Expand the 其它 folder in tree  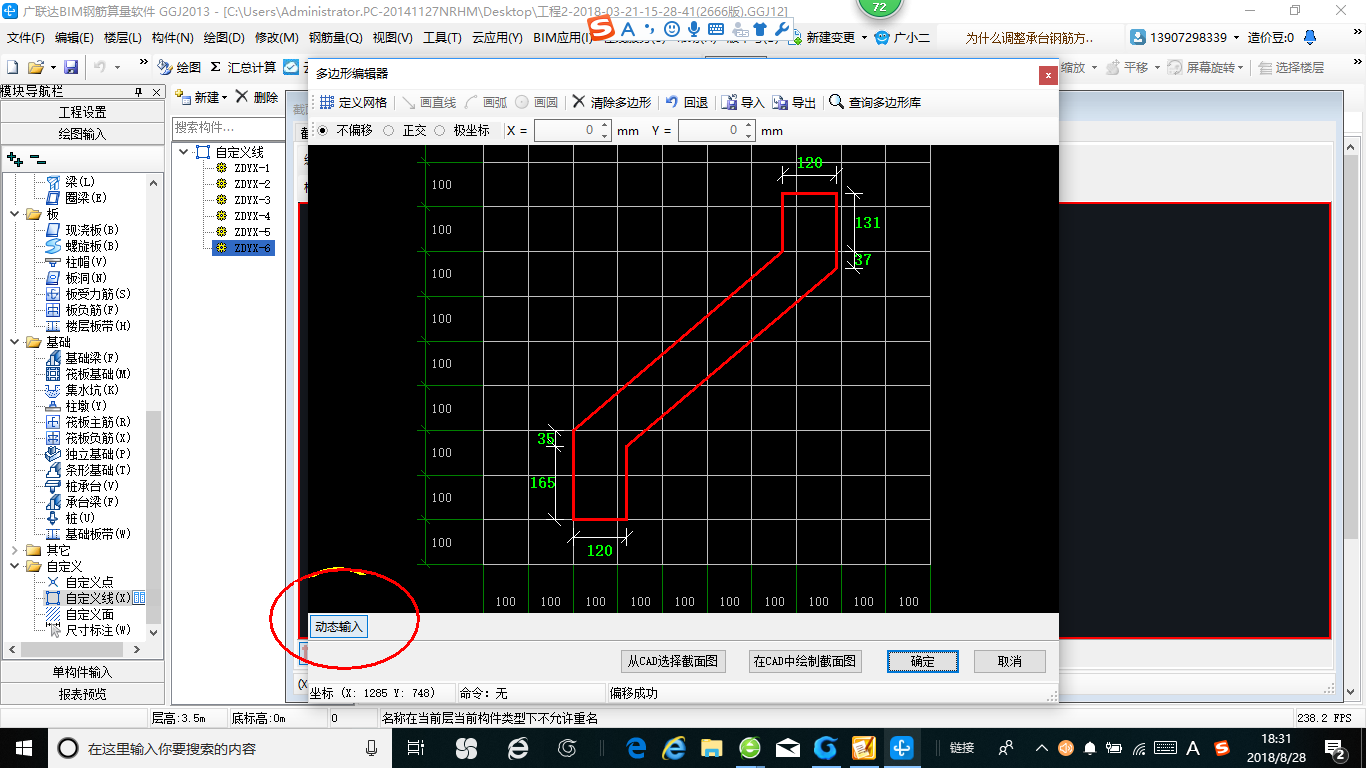14,550
